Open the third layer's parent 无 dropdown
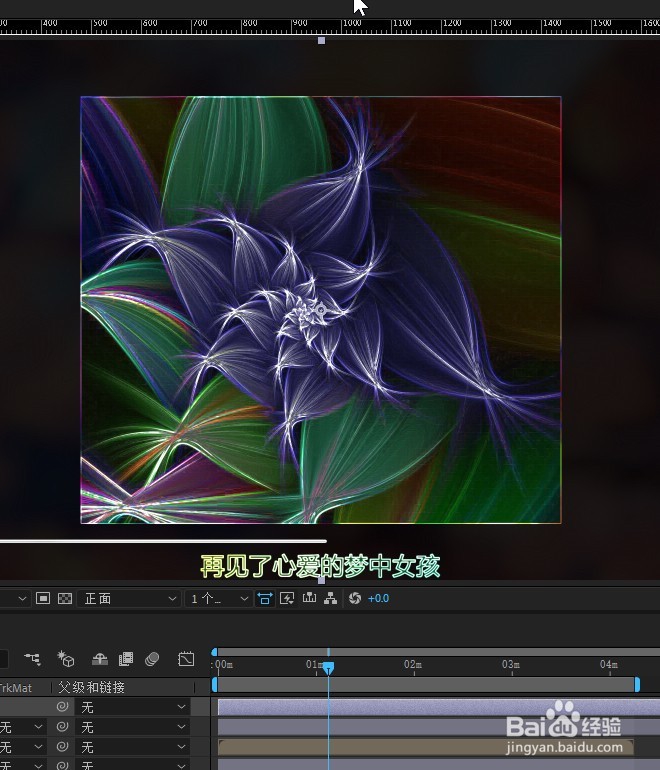Screen dimensions: 660x770 point(133,747)
